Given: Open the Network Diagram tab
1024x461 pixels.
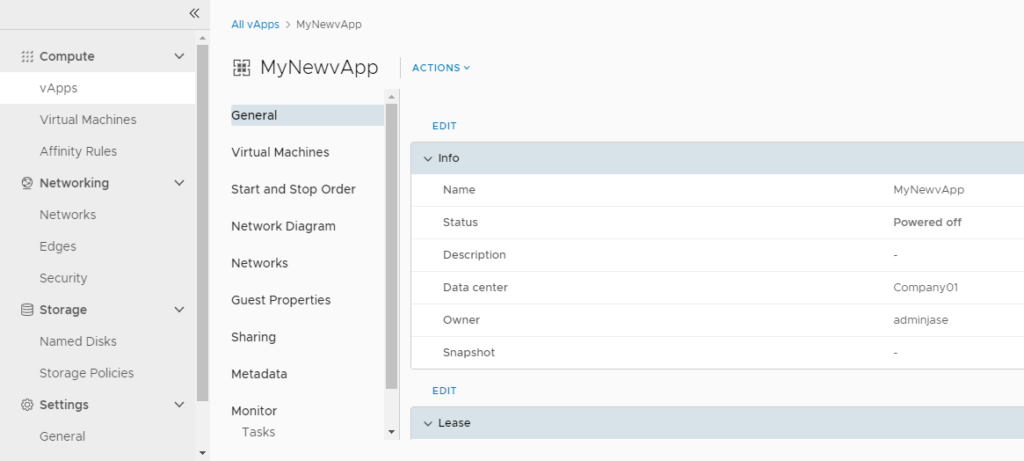Looking at the screenshot, I should [x=283, y=227].
